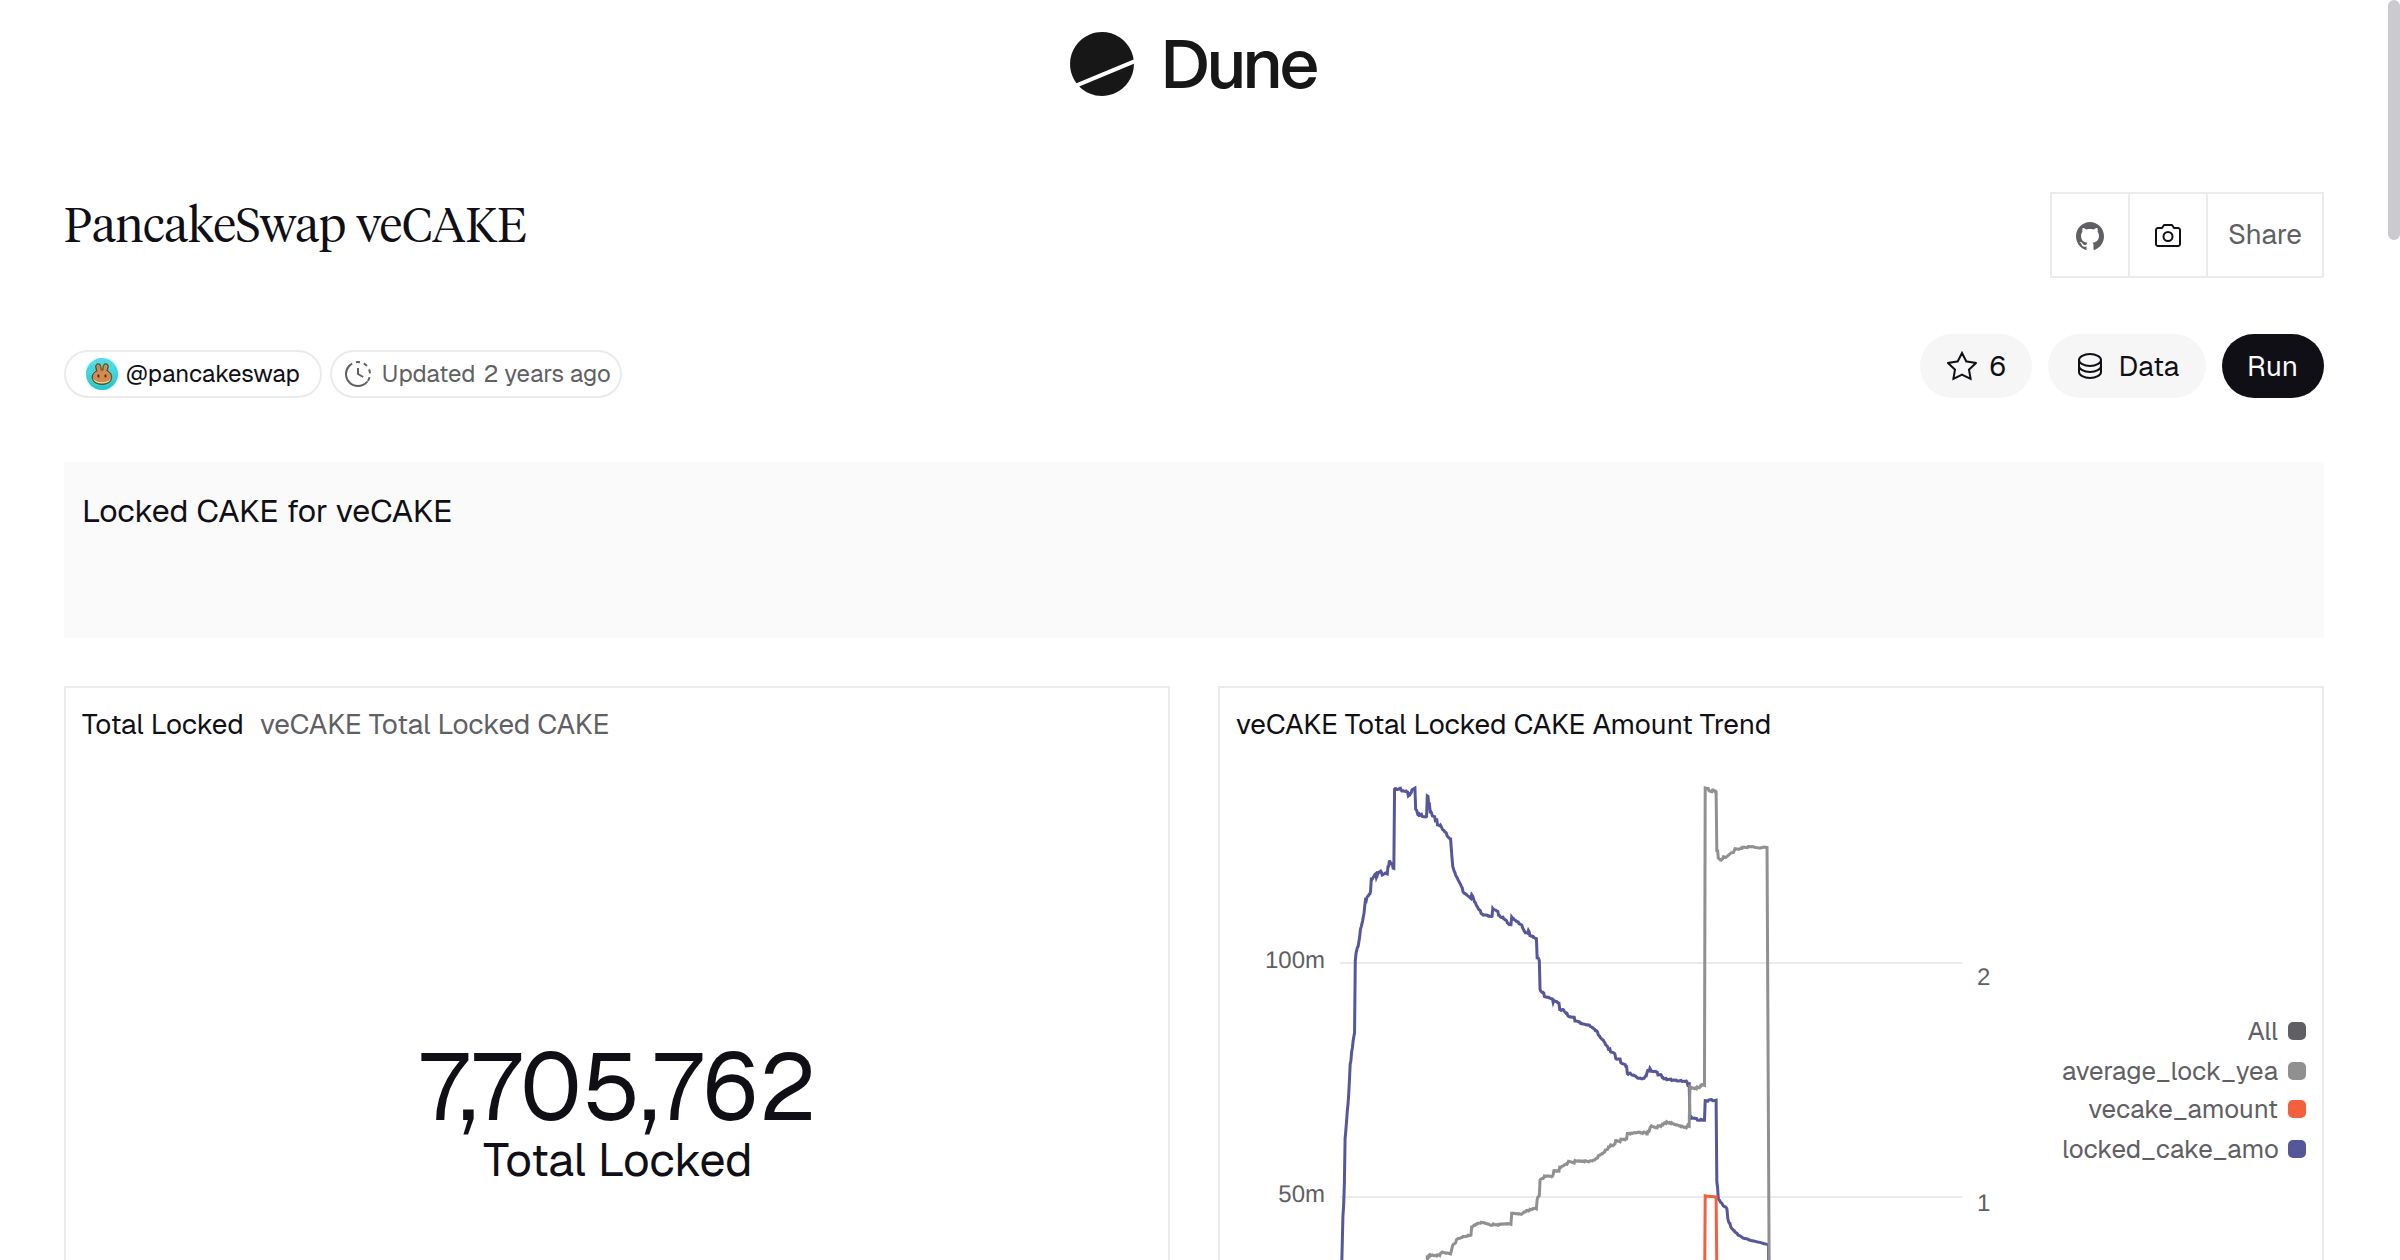Click the camera screenshot icon
The width and height of the screenshot is (2400, 1260).
2167,236
